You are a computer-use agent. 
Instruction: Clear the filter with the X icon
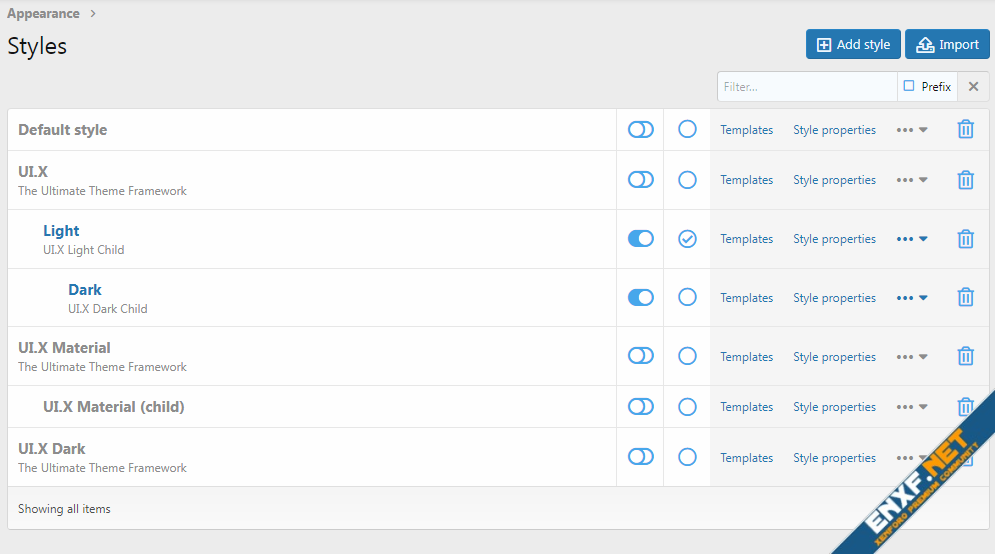[x=973, y=87]
